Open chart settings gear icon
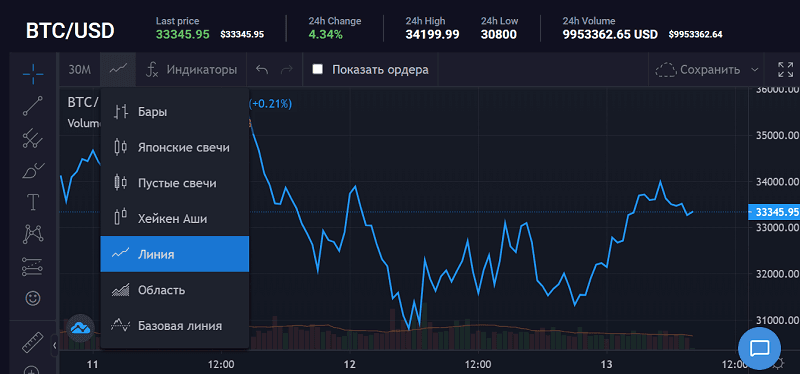The width and height of the screenshot is (800, 374). pos(779,363)
